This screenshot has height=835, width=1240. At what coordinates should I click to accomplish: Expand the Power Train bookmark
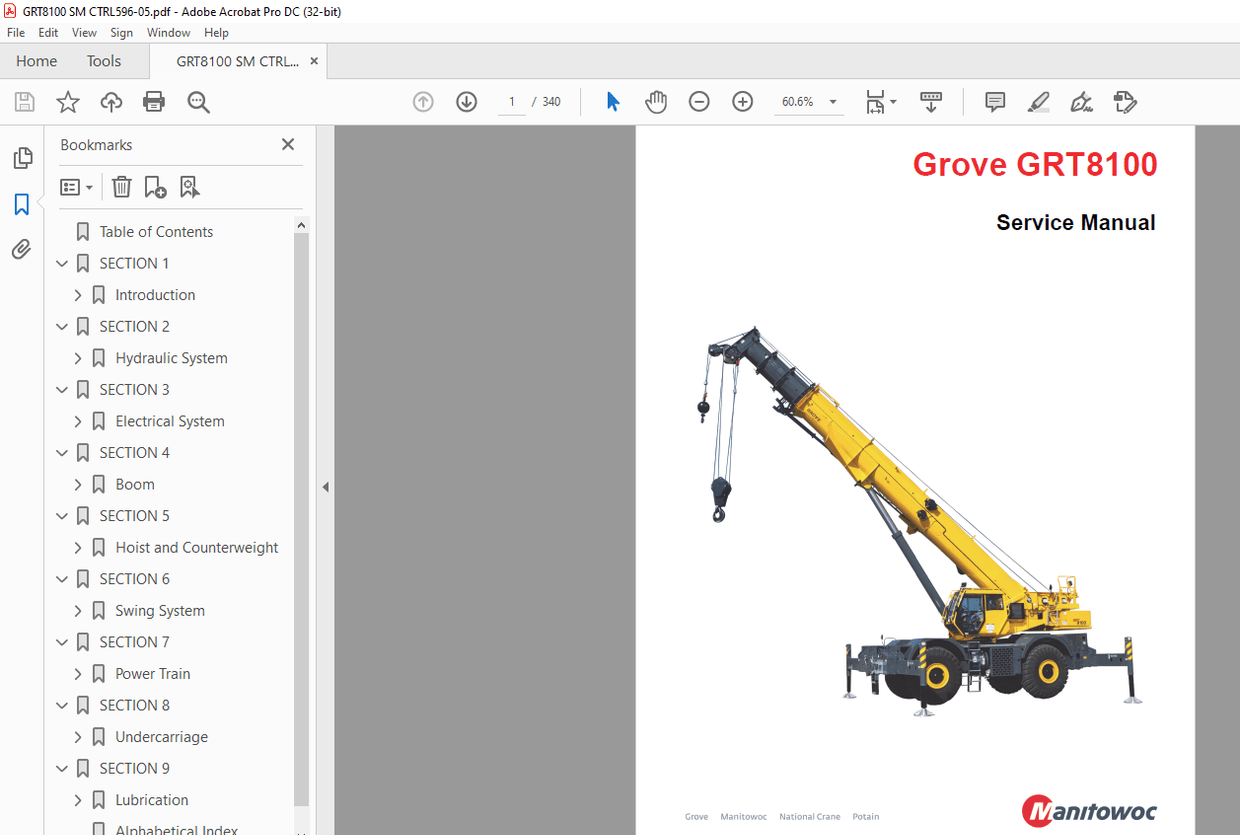coord(78,673)
